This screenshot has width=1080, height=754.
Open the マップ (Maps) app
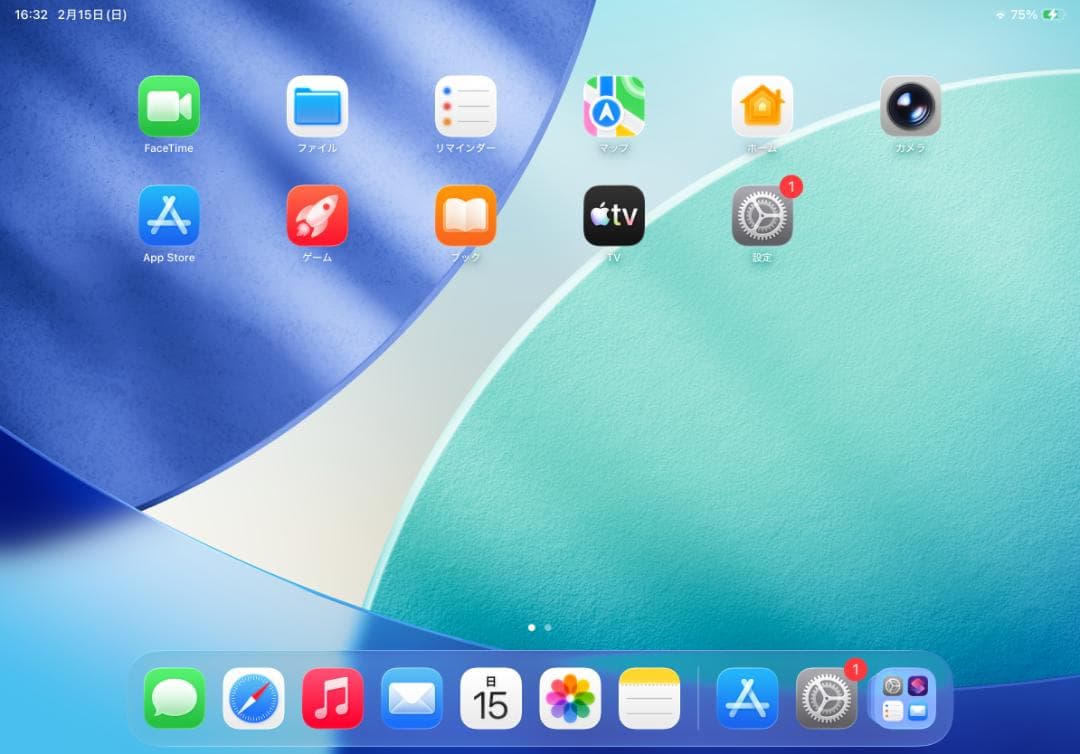click(614, 106)
